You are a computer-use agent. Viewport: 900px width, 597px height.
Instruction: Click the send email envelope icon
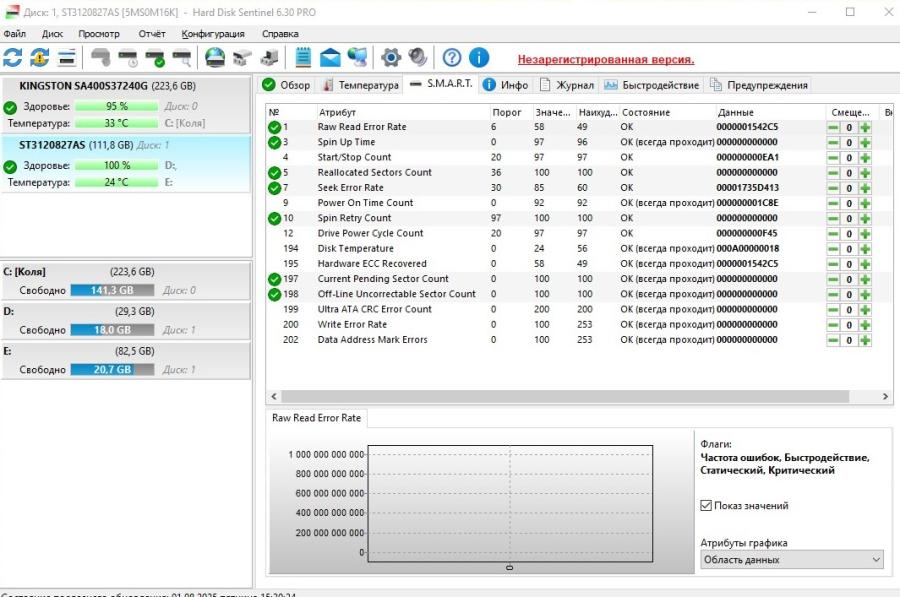(330, 57)
